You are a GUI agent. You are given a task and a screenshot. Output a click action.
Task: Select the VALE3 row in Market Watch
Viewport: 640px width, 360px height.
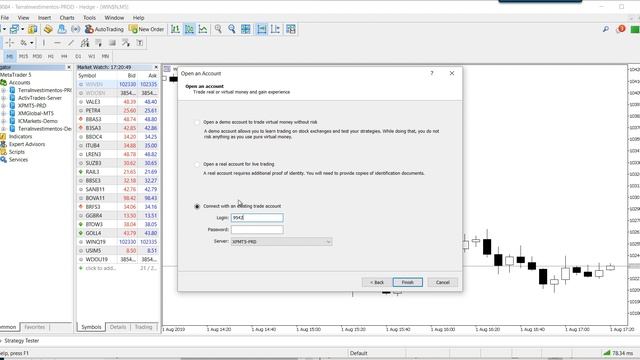(x=118, y=102)
